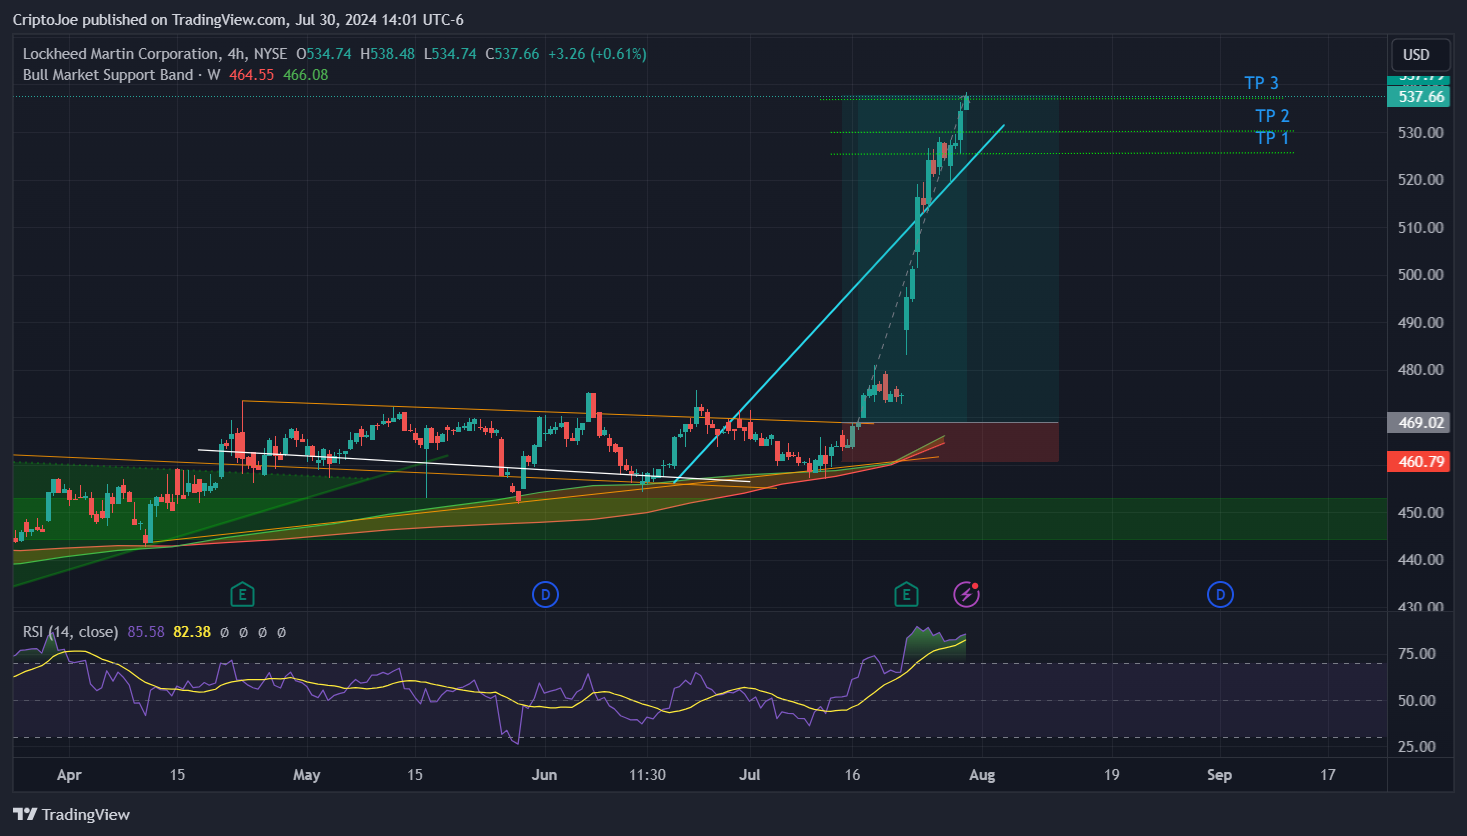The height and width of the screenshot is (836, 1467).
Task: Click the +3.26 (+0.61%) change value
Action: click(x=597, y=54)
